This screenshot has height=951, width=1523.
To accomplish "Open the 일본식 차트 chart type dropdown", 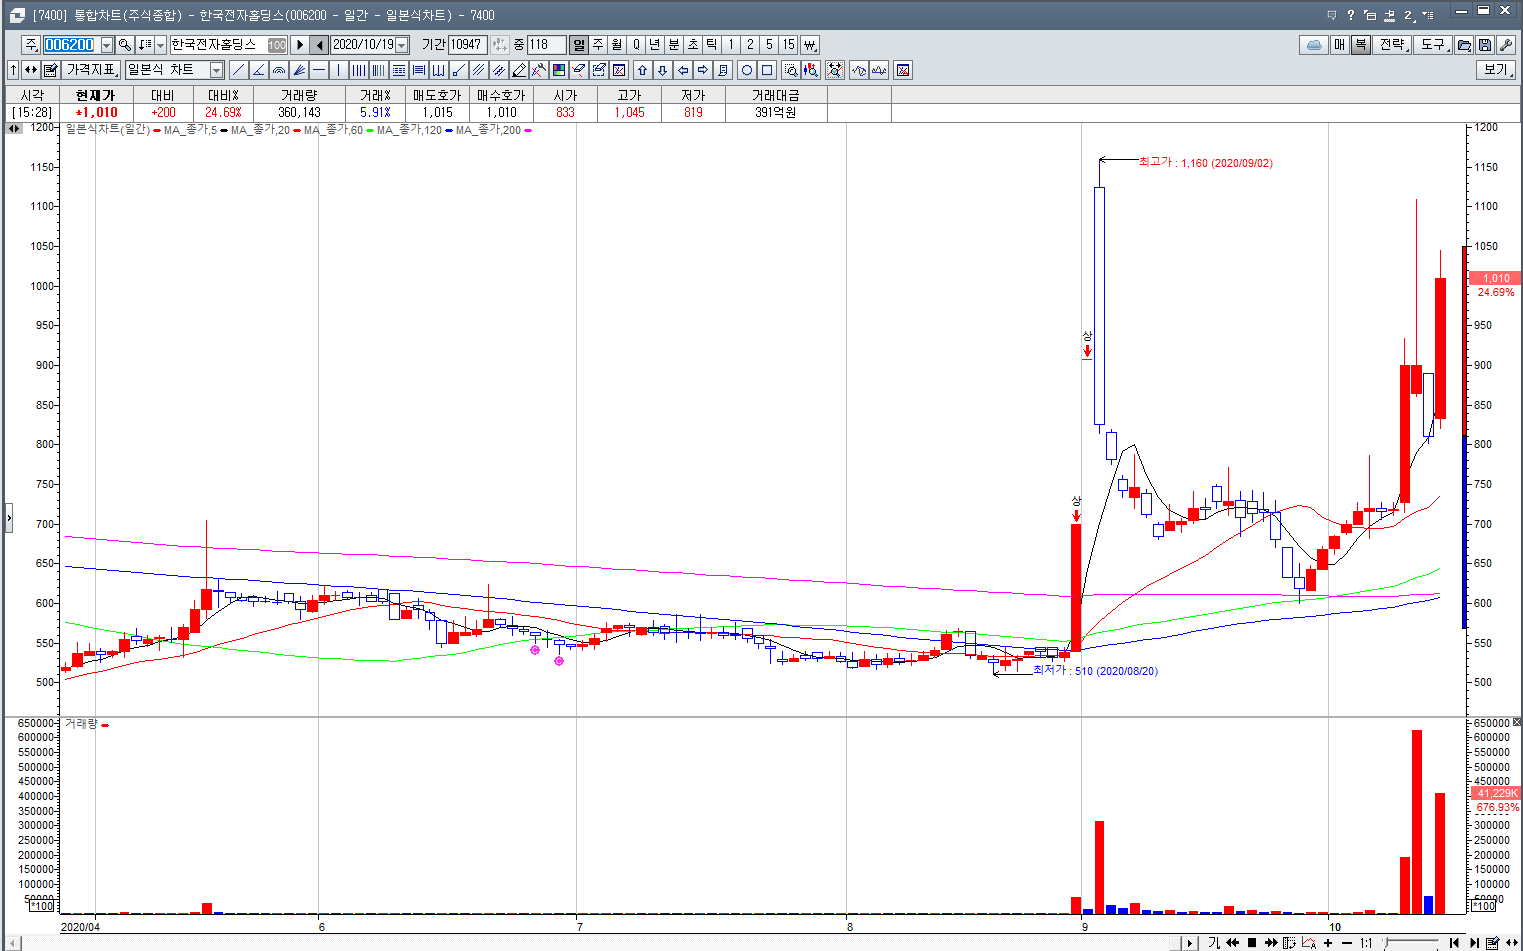I will coord(216,70).
